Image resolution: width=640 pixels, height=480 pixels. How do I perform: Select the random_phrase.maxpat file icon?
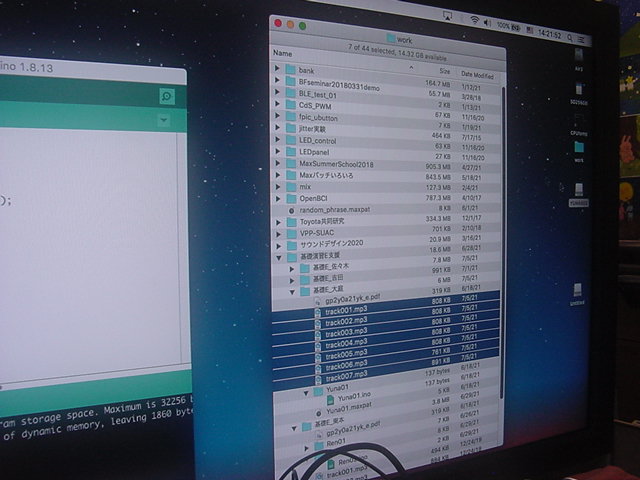coord(291,211)
